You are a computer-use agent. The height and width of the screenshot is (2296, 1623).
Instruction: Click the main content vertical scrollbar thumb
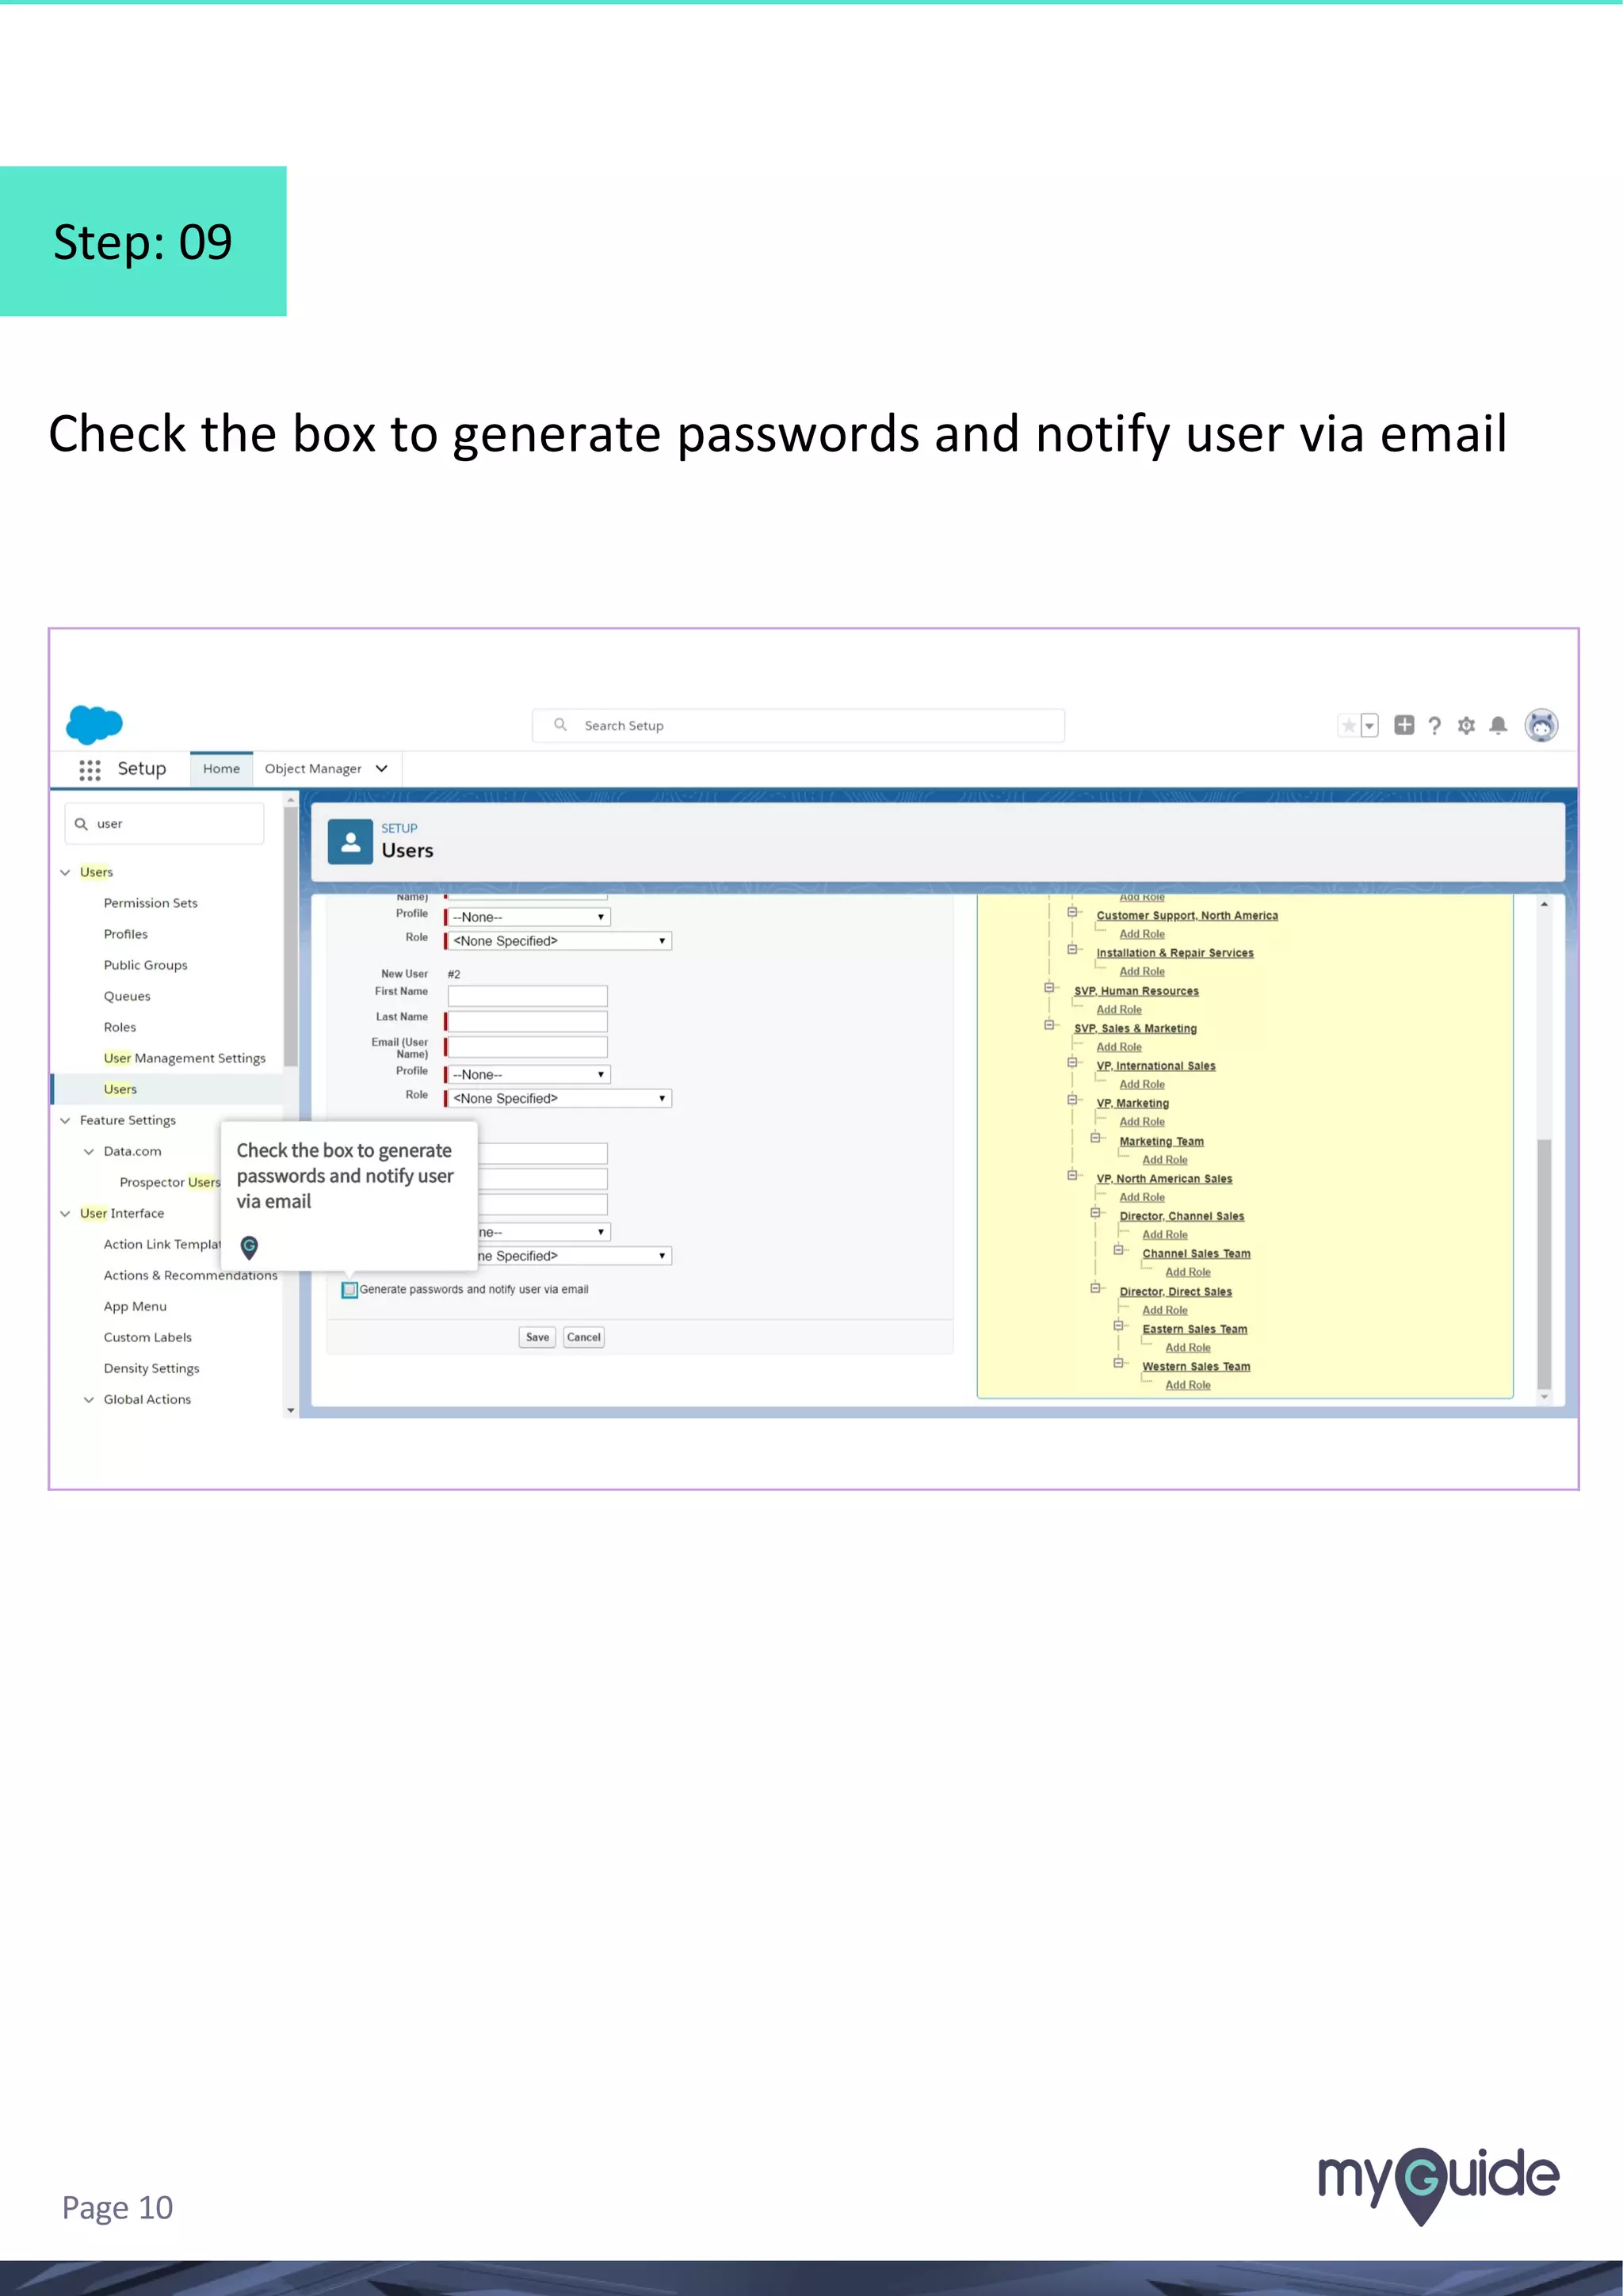(1544, 1262)
